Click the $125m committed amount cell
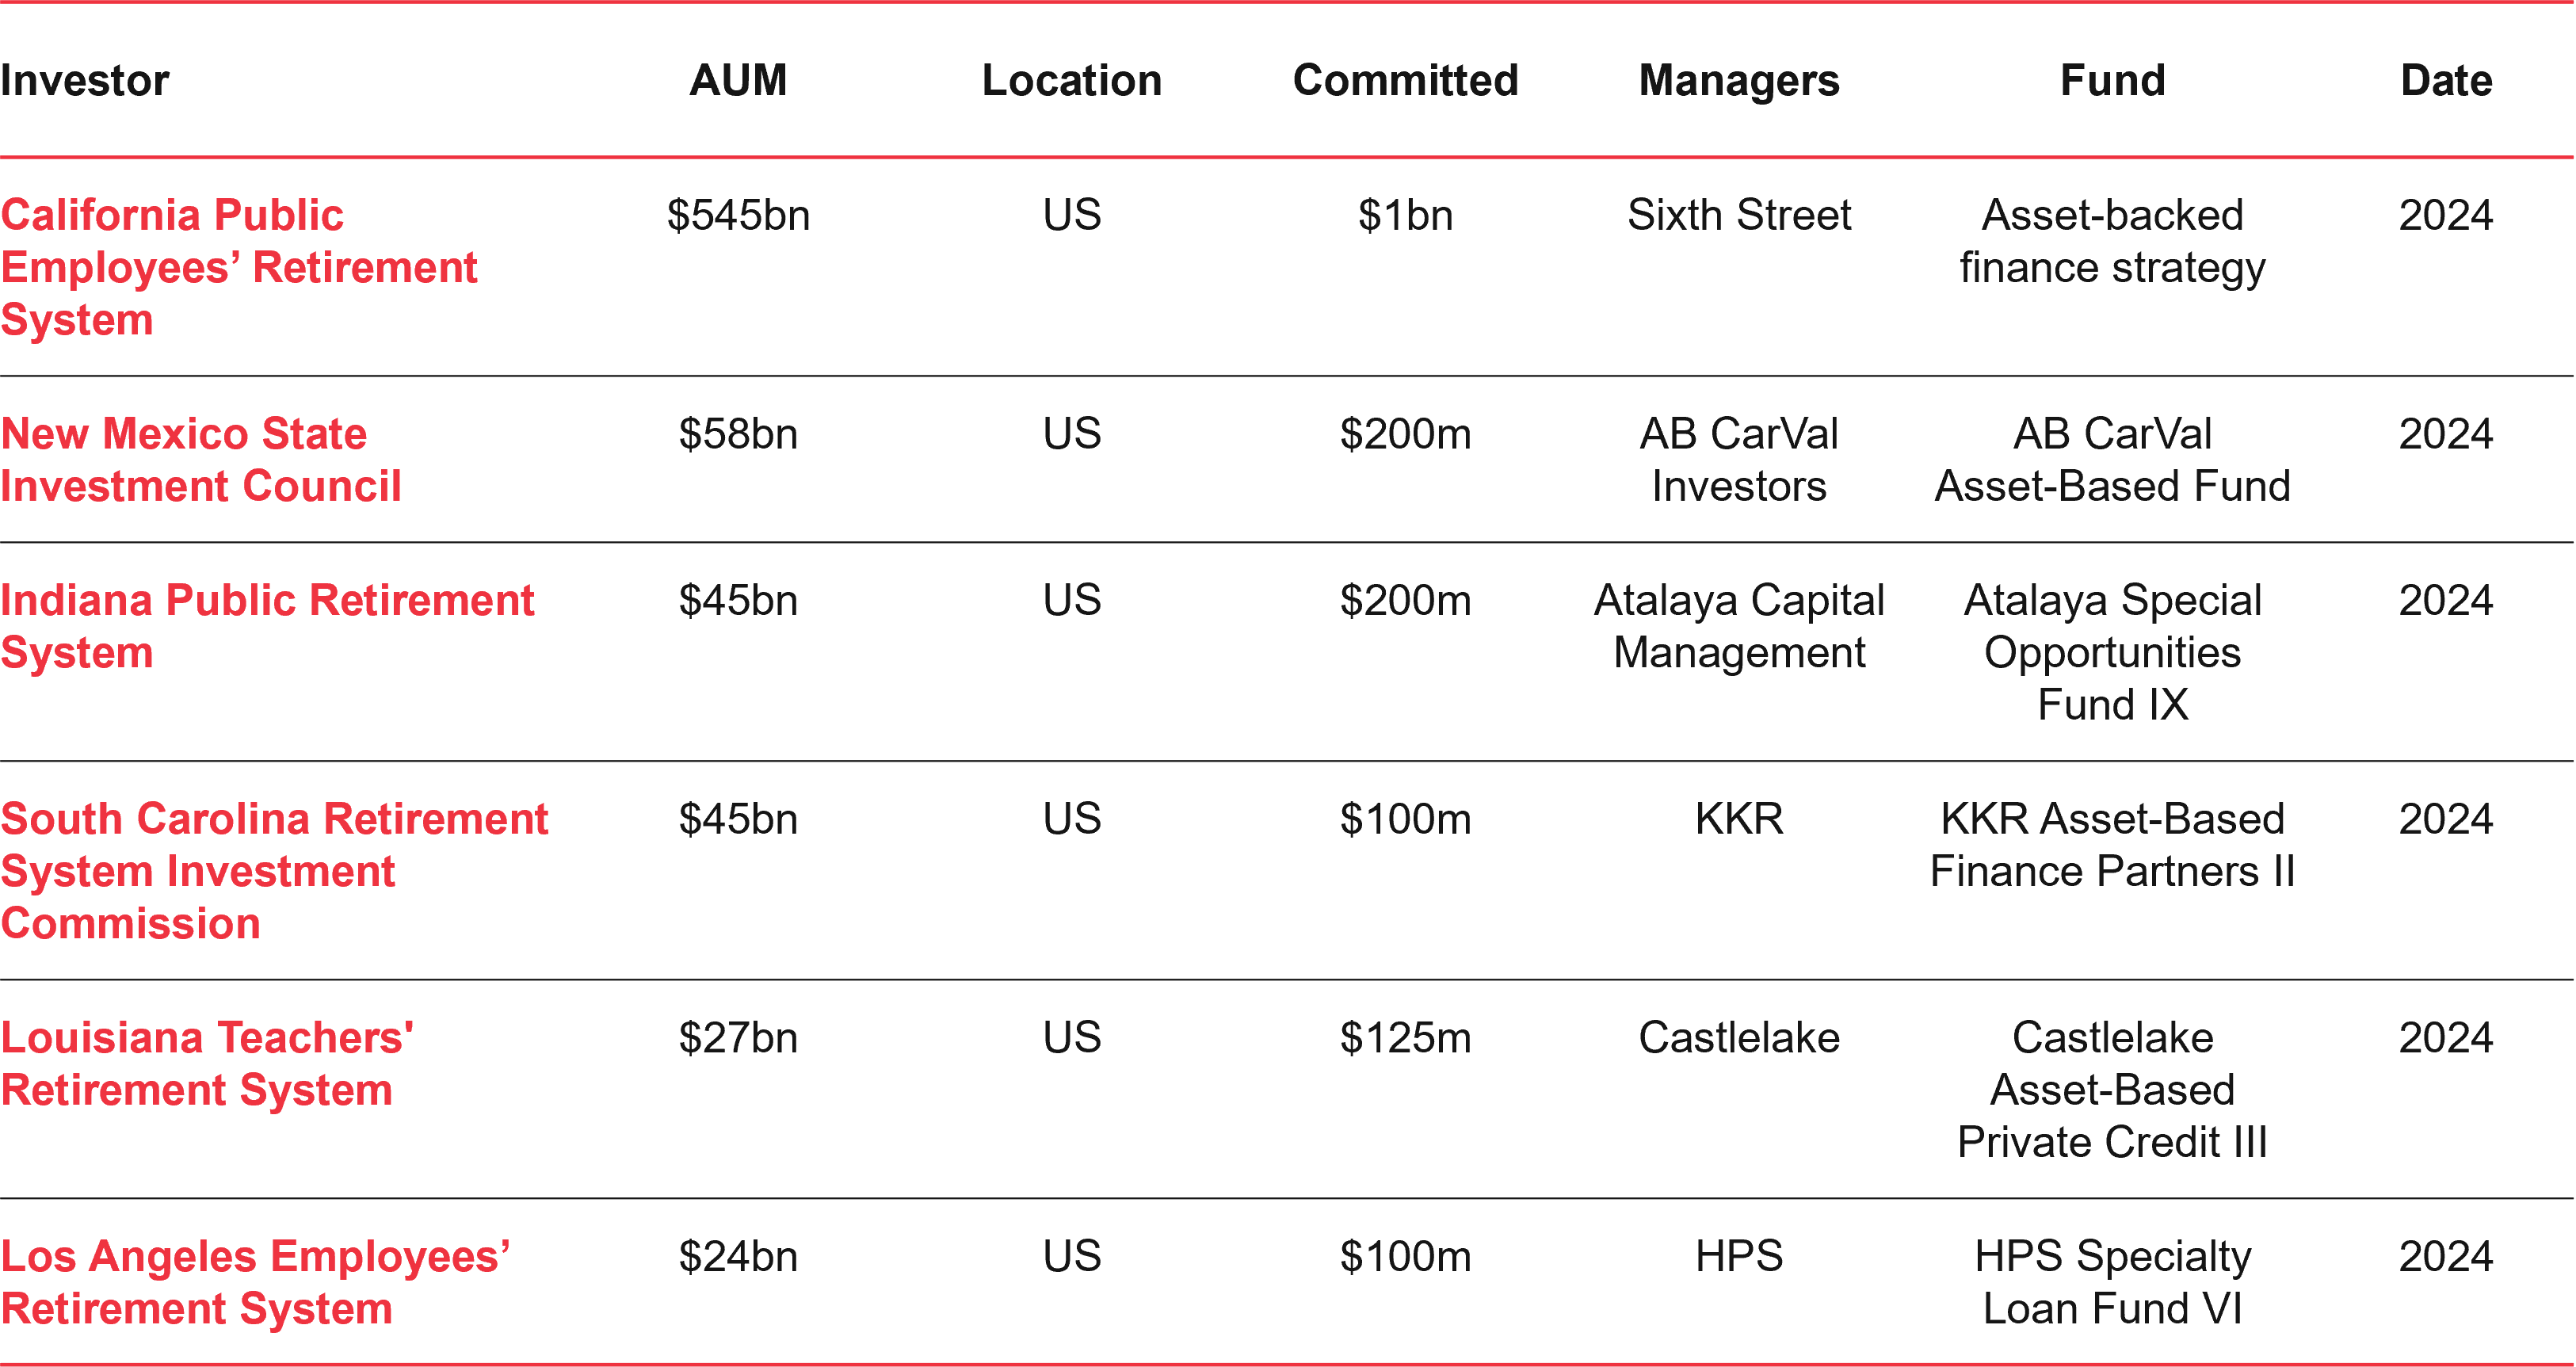 [x=1405, y=1038]
